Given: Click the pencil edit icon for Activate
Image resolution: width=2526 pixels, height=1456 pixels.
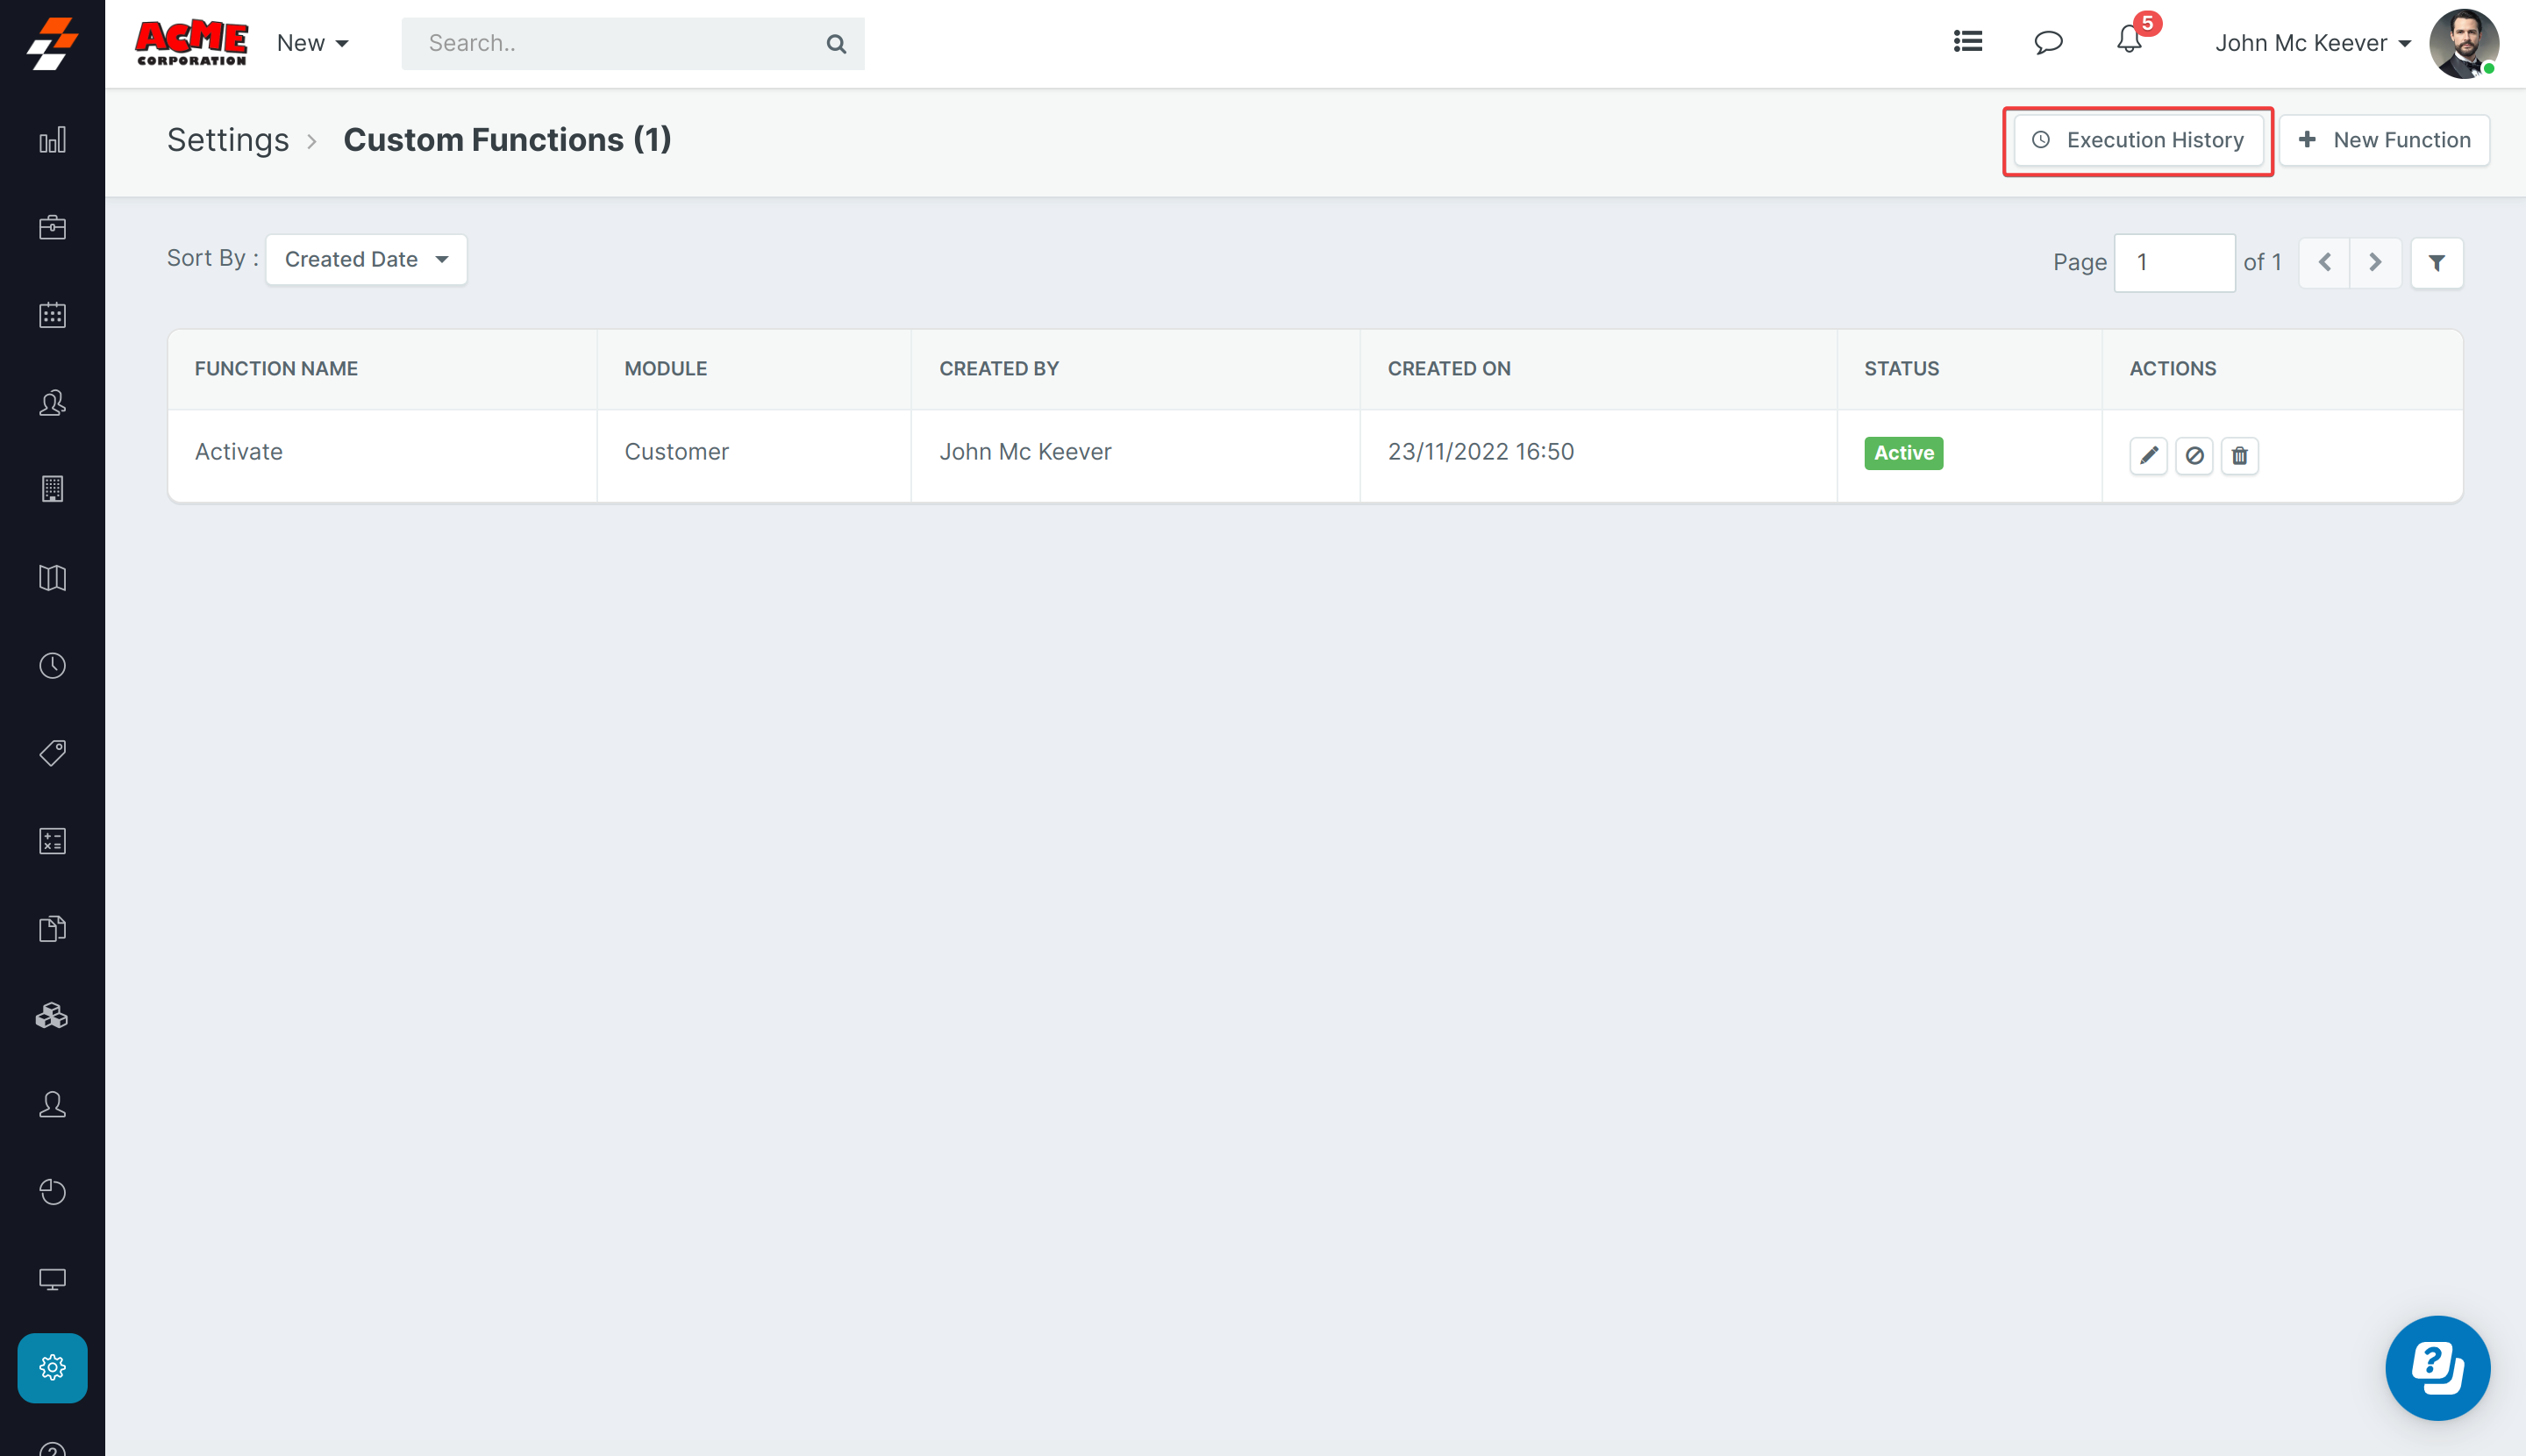Looking at the screenshot, I should point(2148,455).
